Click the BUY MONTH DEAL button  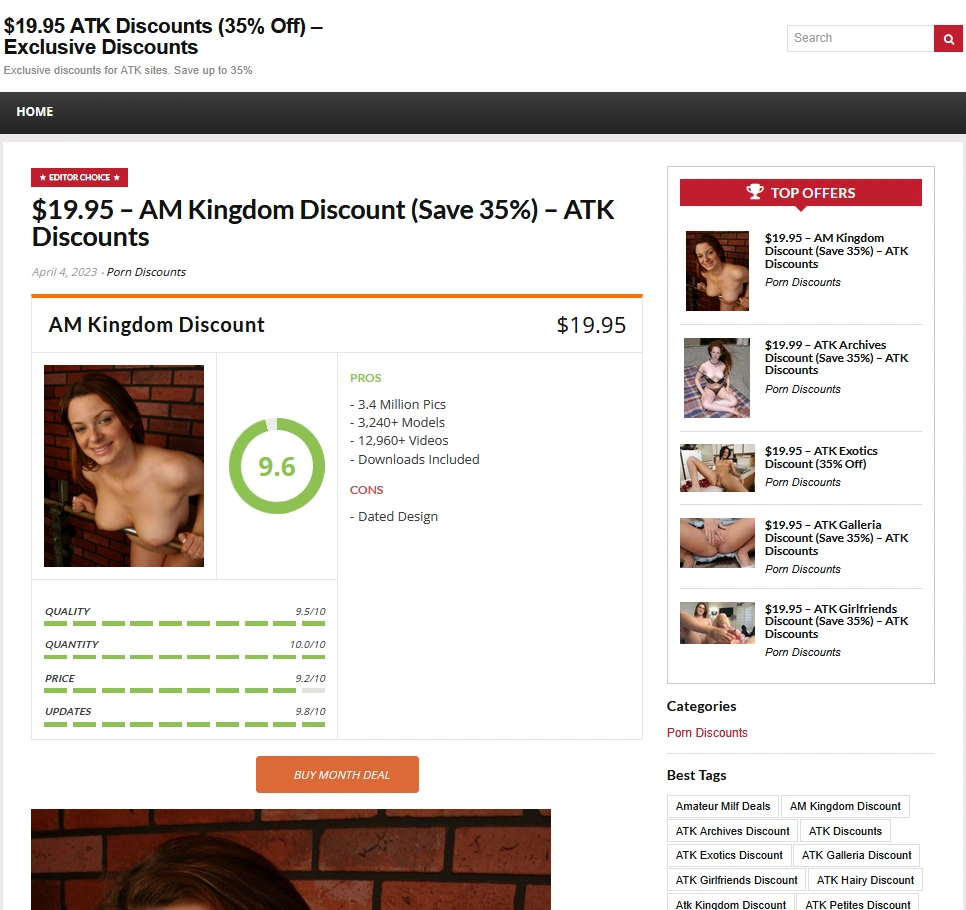(338, 774)
